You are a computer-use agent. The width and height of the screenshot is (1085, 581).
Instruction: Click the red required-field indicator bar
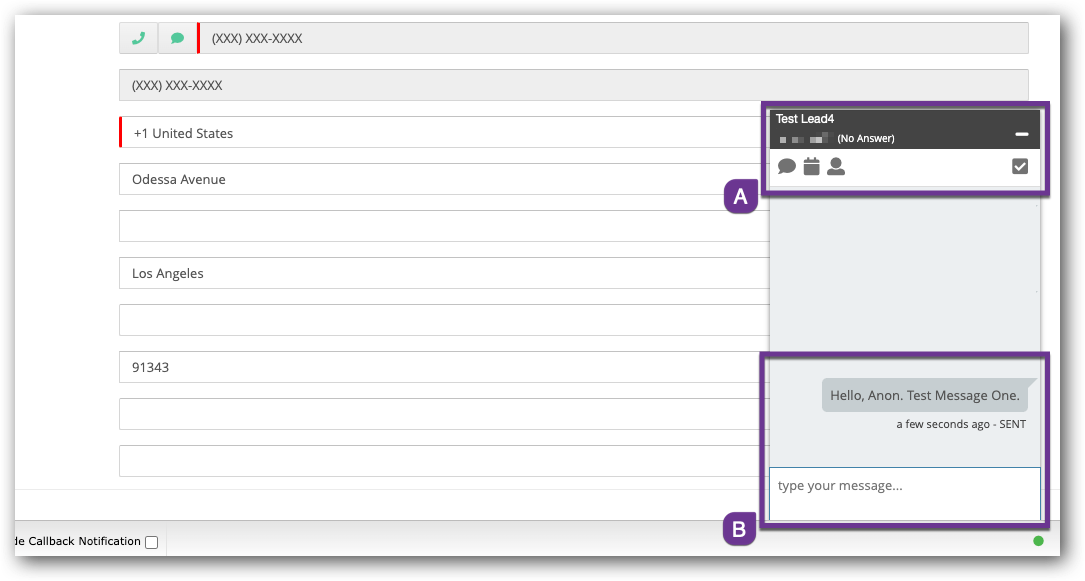tap(198, 37)
